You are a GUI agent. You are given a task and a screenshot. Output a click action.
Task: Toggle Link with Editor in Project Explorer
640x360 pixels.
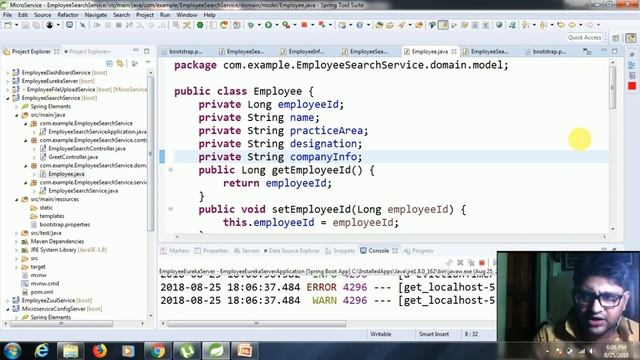[x=120, y=63]
